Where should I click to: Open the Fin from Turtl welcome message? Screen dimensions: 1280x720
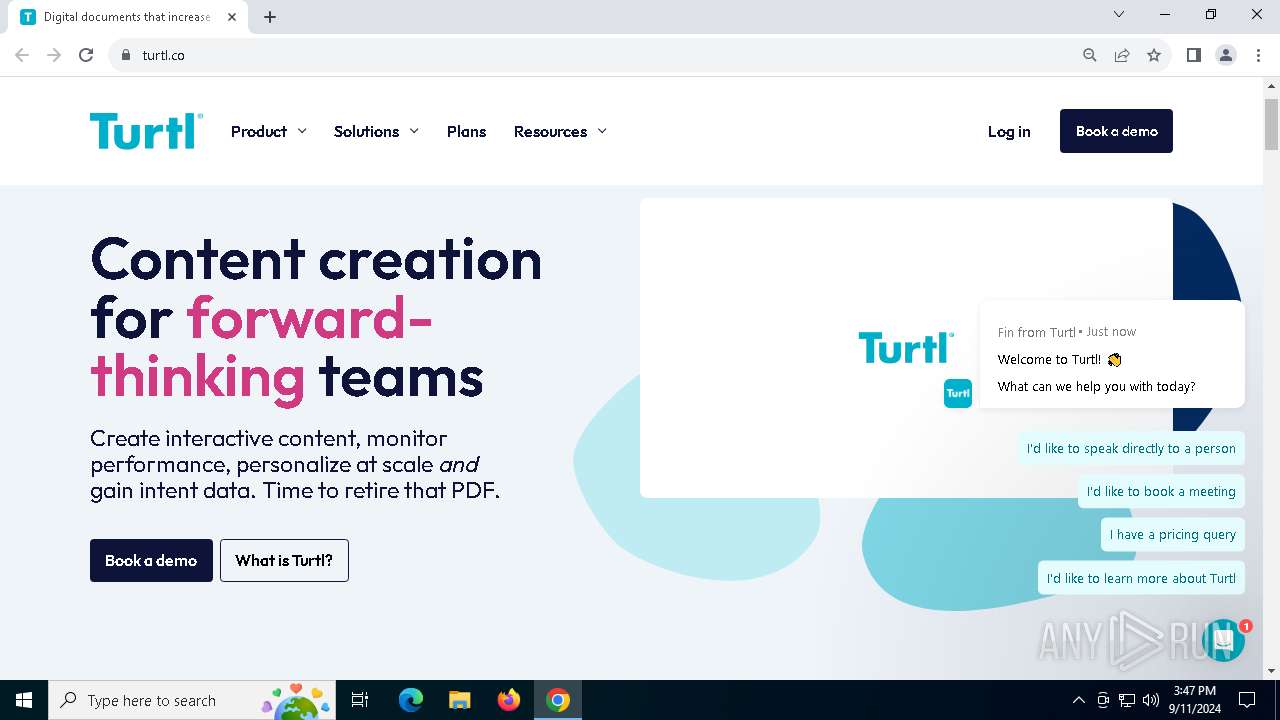pyautogui.click(x=1112, y=355)
